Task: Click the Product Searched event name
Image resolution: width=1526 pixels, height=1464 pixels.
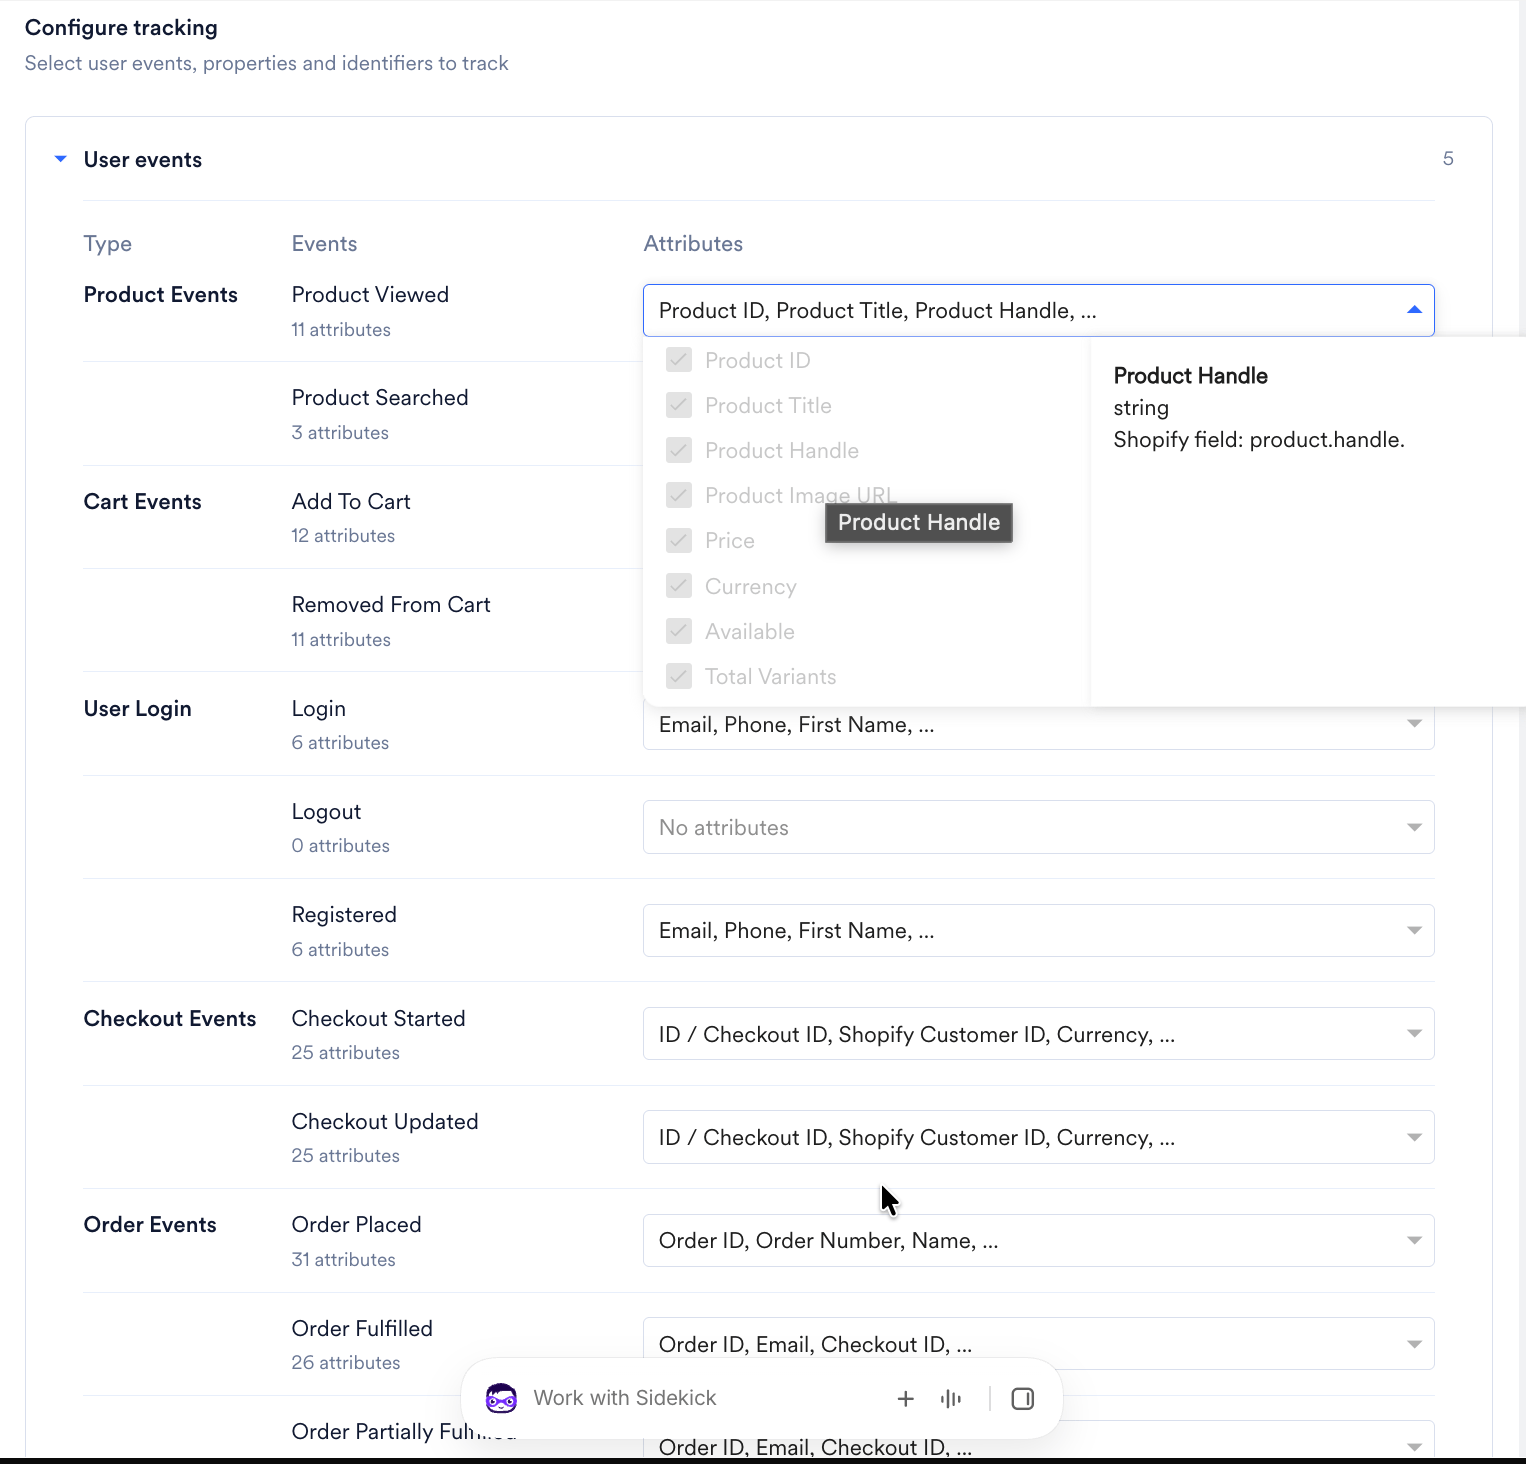Action: tap(380, 398)
